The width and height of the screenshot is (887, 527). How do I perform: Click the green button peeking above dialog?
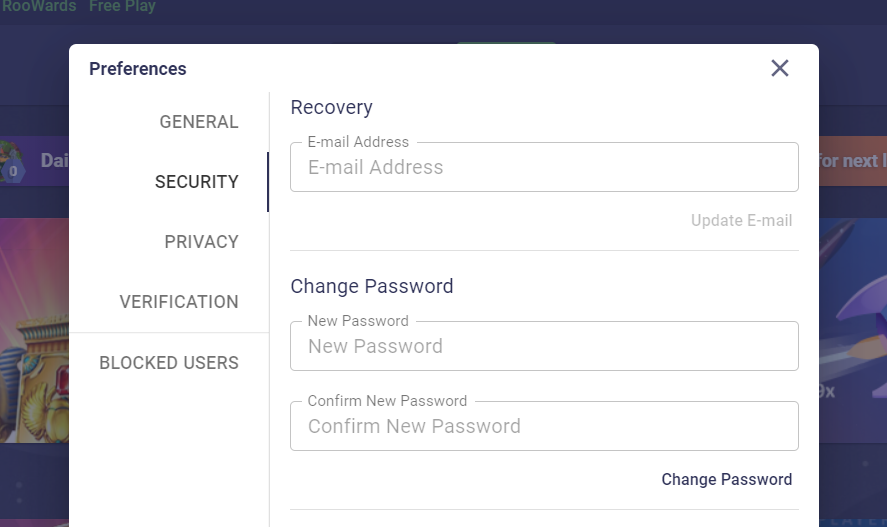(506, 42)
